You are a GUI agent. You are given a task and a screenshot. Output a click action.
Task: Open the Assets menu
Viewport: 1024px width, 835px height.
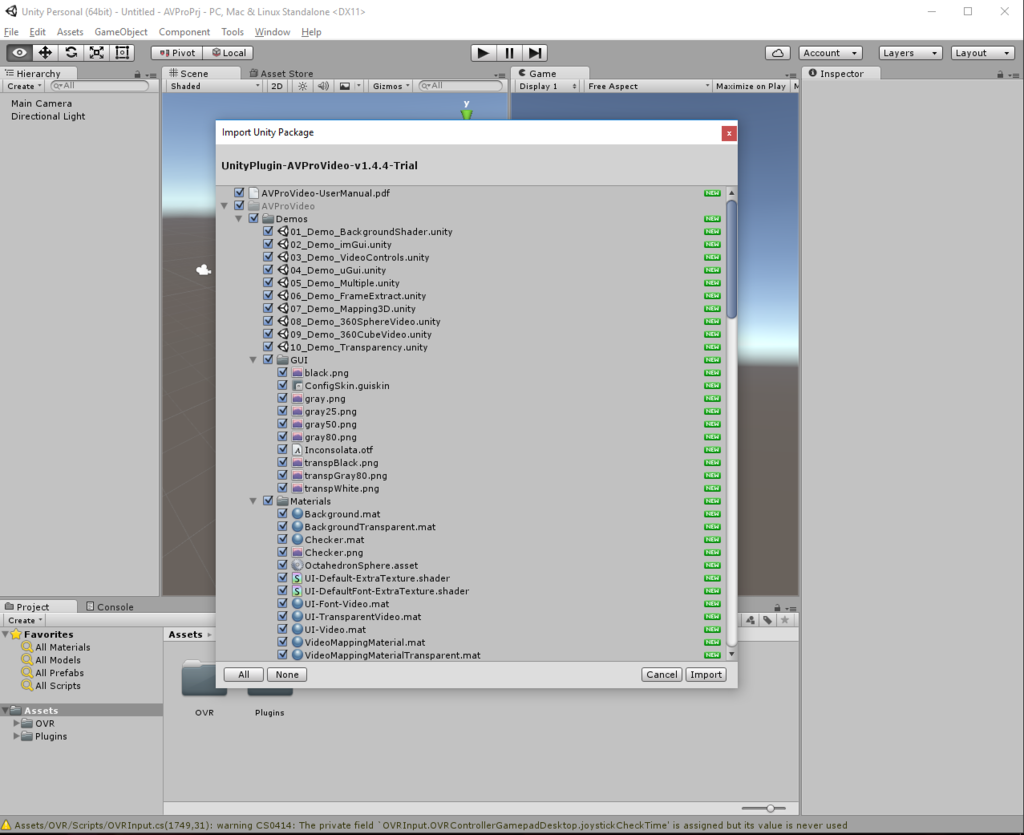(70, 32)
